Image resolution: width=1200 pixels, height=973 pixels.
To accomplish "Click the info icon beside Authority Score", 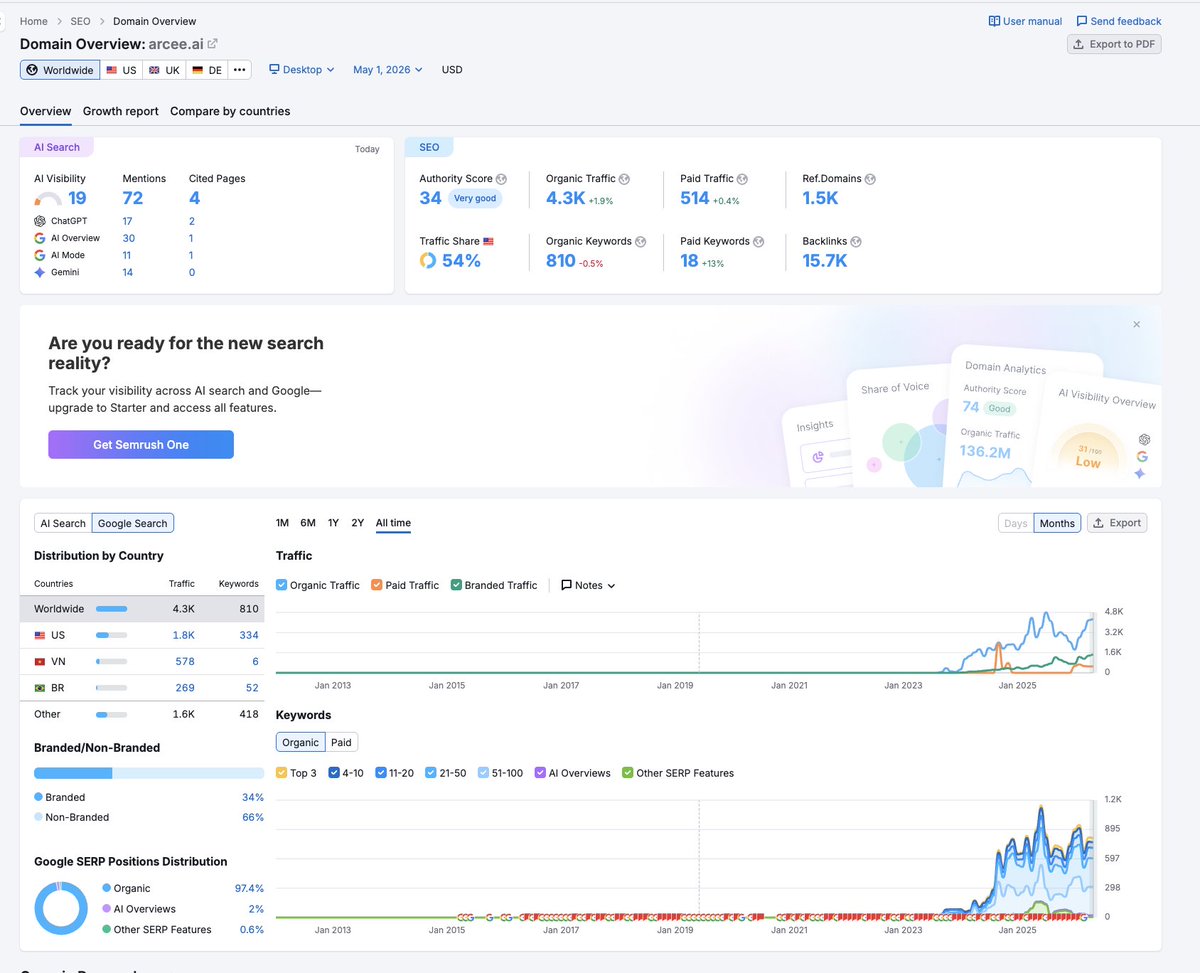I will (502, 179).
